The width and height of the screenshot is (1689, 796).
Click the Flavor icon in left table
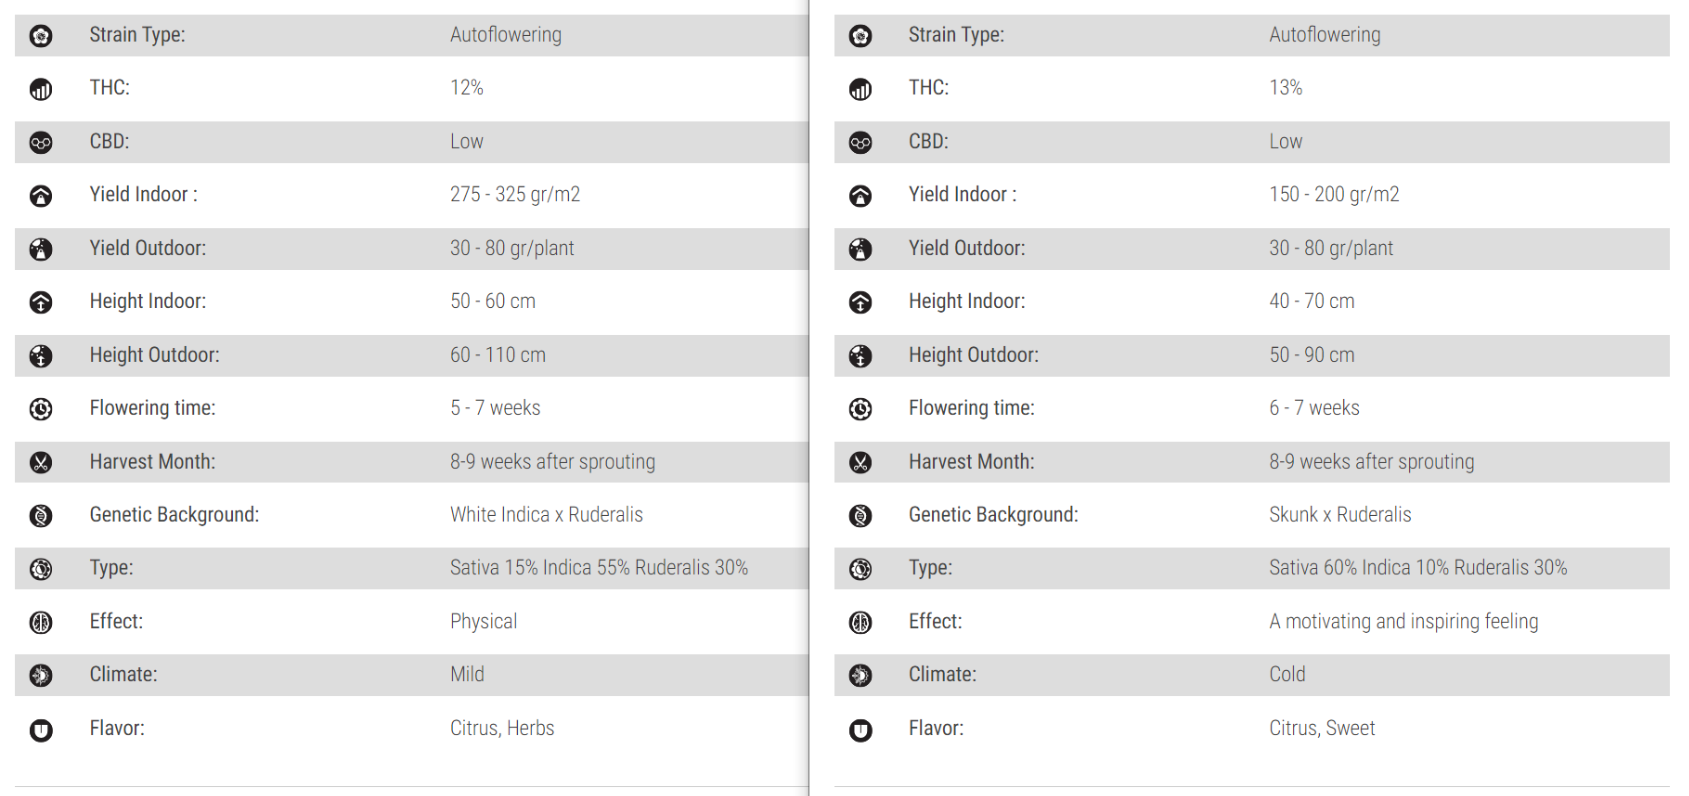(41, 730)
